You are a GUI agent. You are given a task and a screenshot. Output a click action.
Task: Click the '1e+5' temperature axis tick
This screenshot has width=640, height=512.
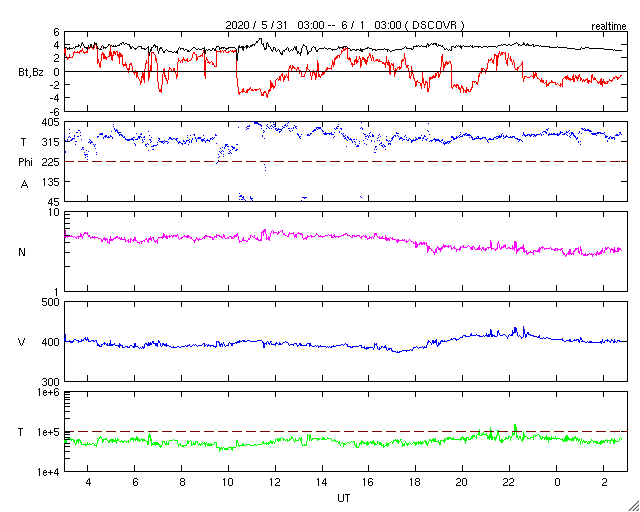point(49,432)
